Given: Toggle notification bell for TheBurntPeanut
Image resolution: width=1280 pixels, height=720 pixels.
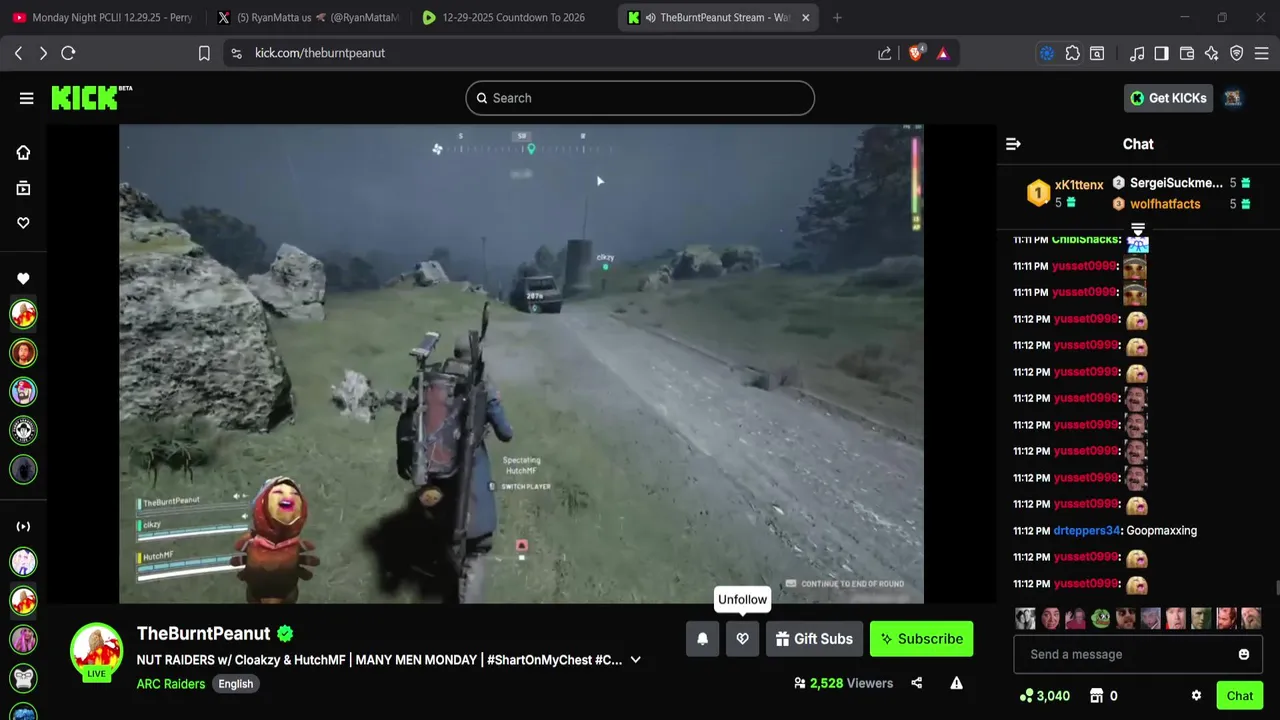Looking at the screenshot, I should pyautogui.click(x=702, y=639).
